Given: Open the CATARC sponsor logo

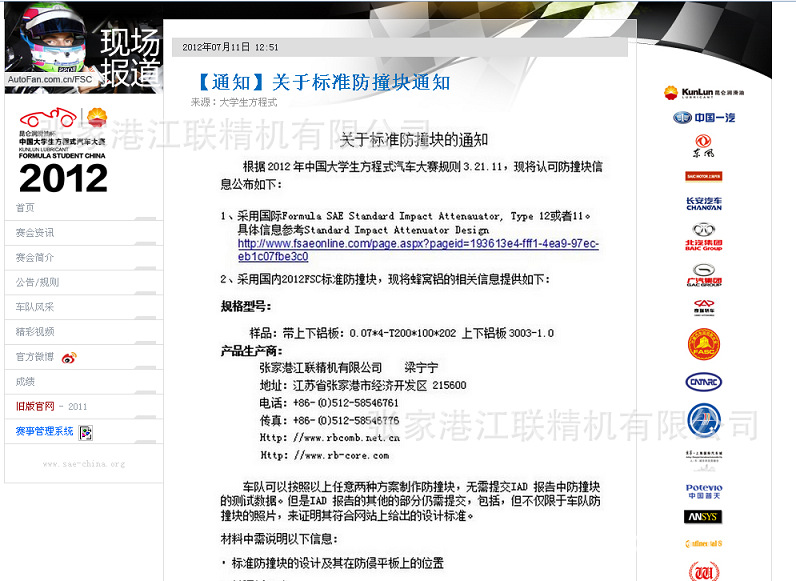Looking at the screenshot, I should click(704, 381).
